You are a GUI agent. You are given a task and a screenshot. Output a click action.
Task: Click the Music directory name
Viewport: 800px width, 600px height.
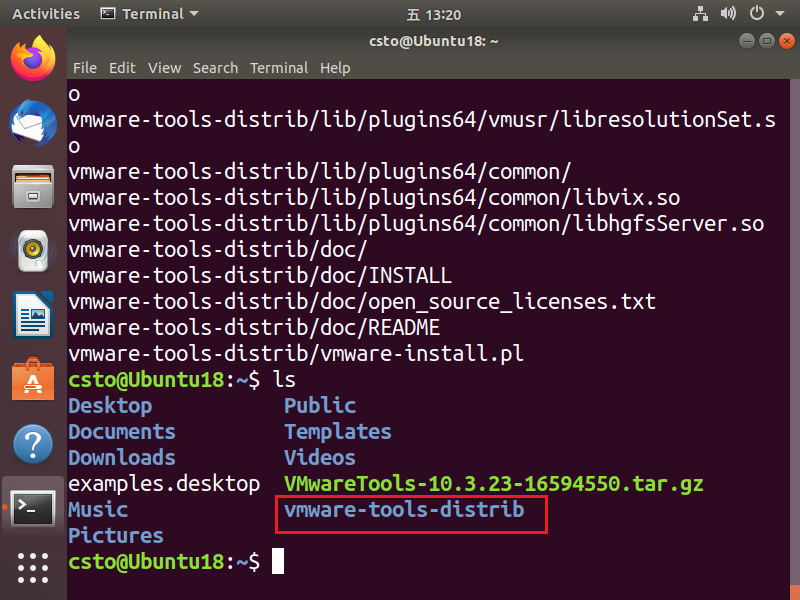click(98, 510)
